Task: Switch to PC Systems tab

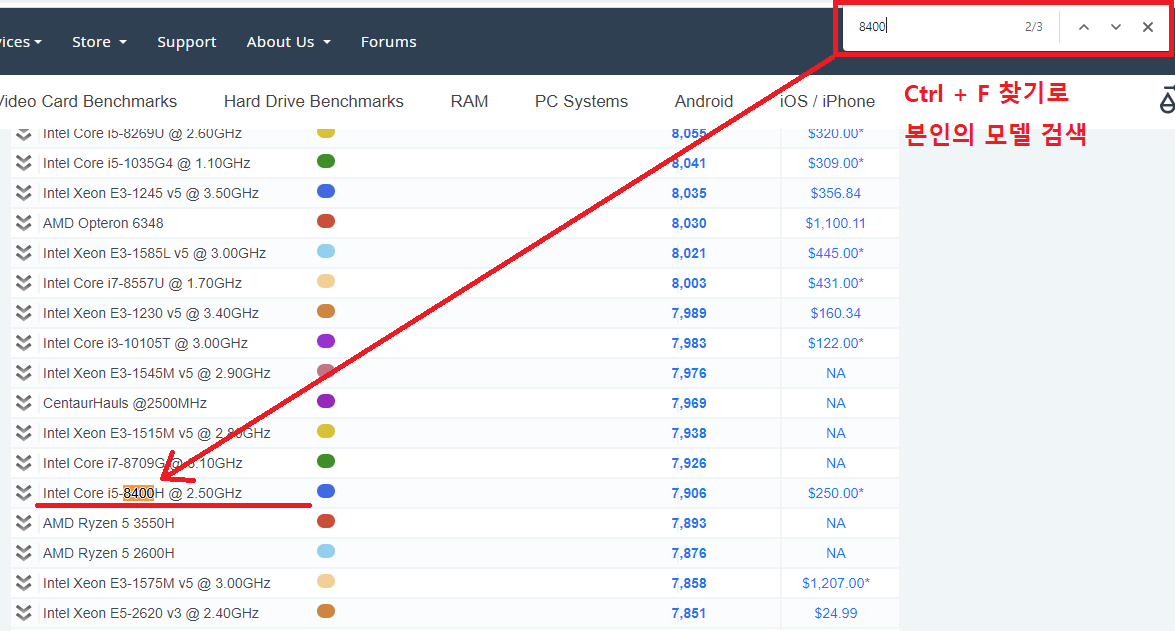Action: (x=582, y=101)
